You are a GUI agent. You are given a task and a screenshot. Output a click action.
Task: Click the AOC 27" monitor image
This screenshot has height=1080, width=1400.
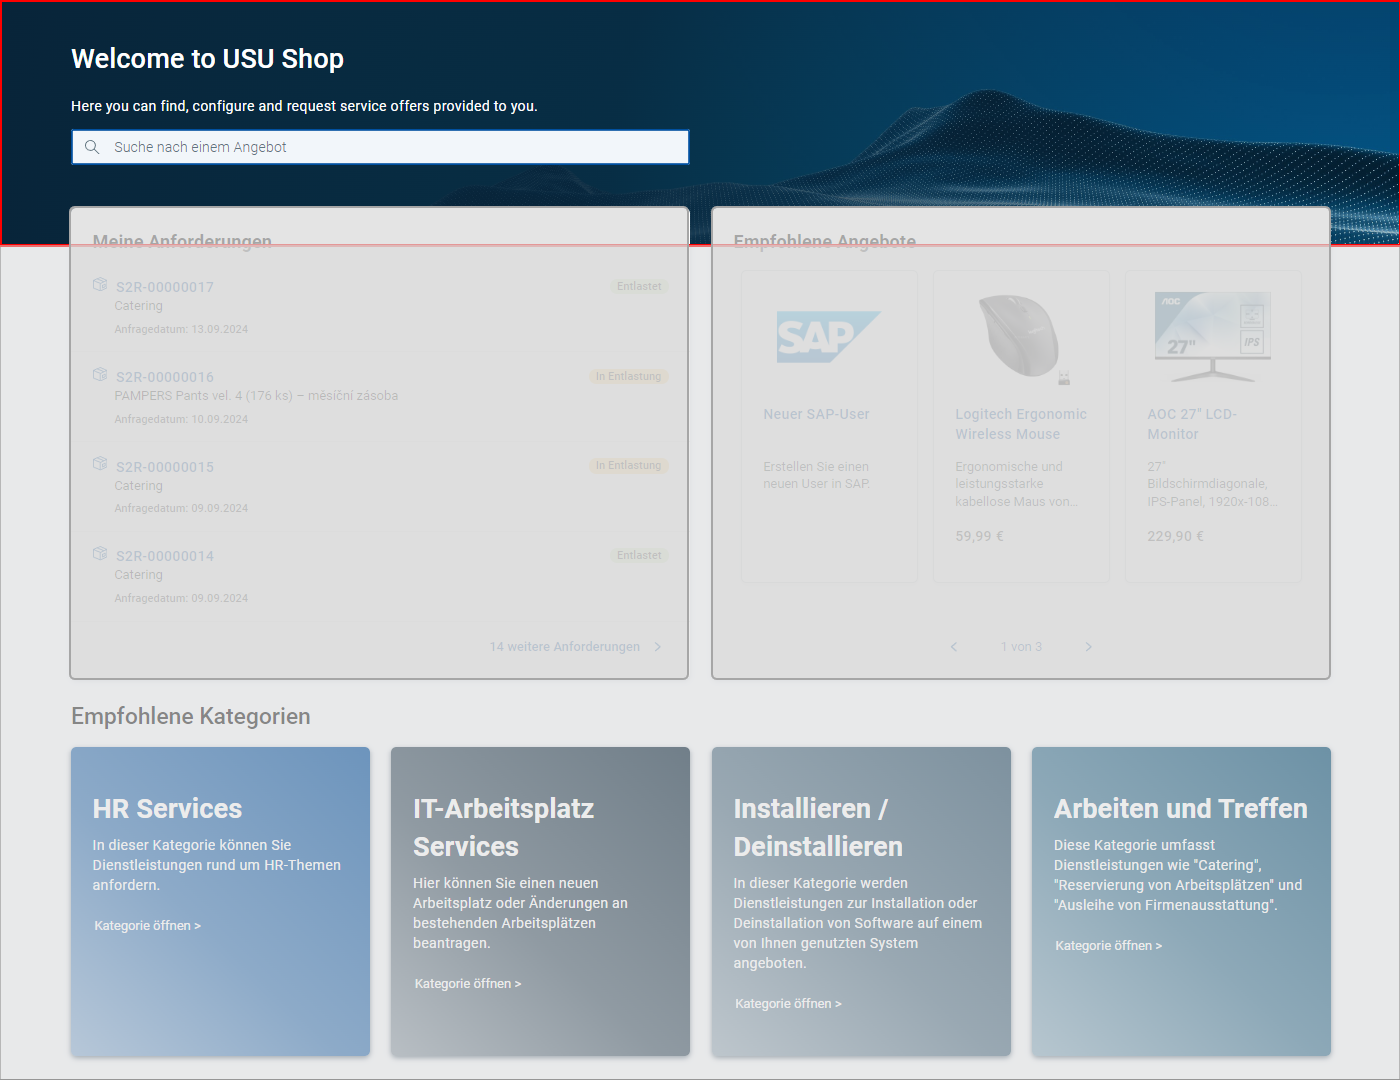click(x=1212, y=337)
